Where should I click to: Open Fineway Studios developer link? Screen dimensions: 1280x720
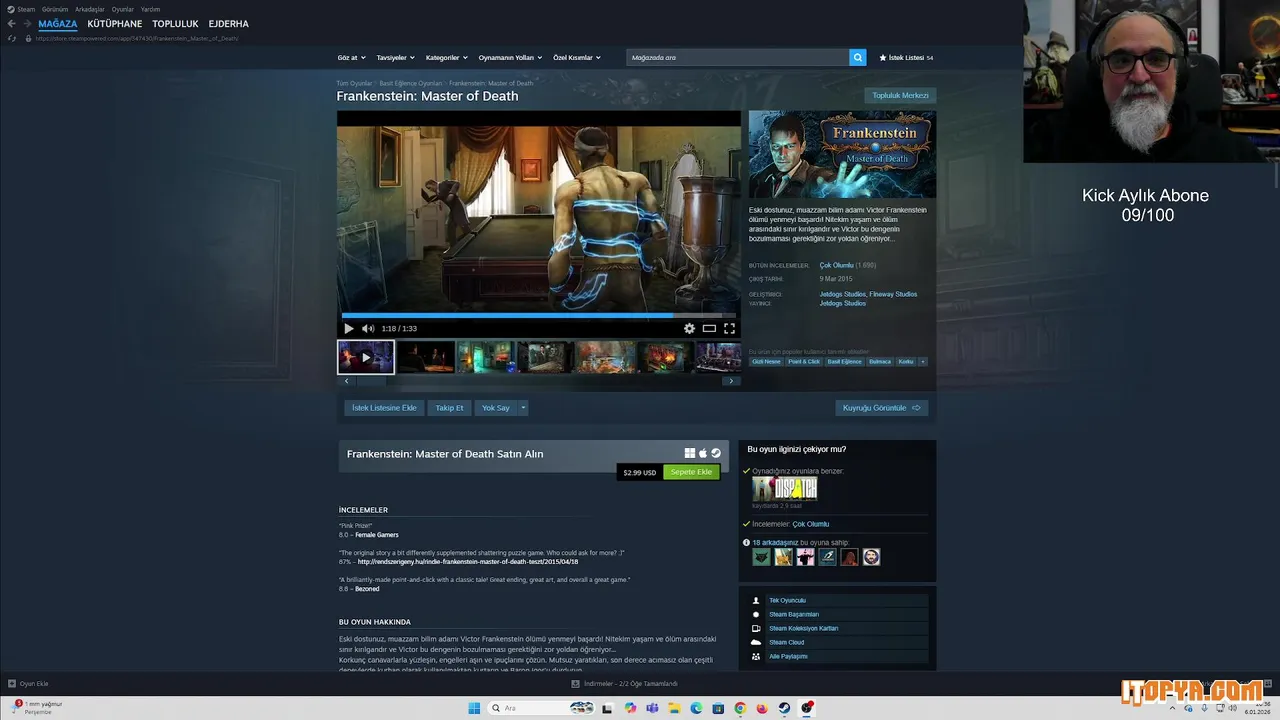coord(893,294)
